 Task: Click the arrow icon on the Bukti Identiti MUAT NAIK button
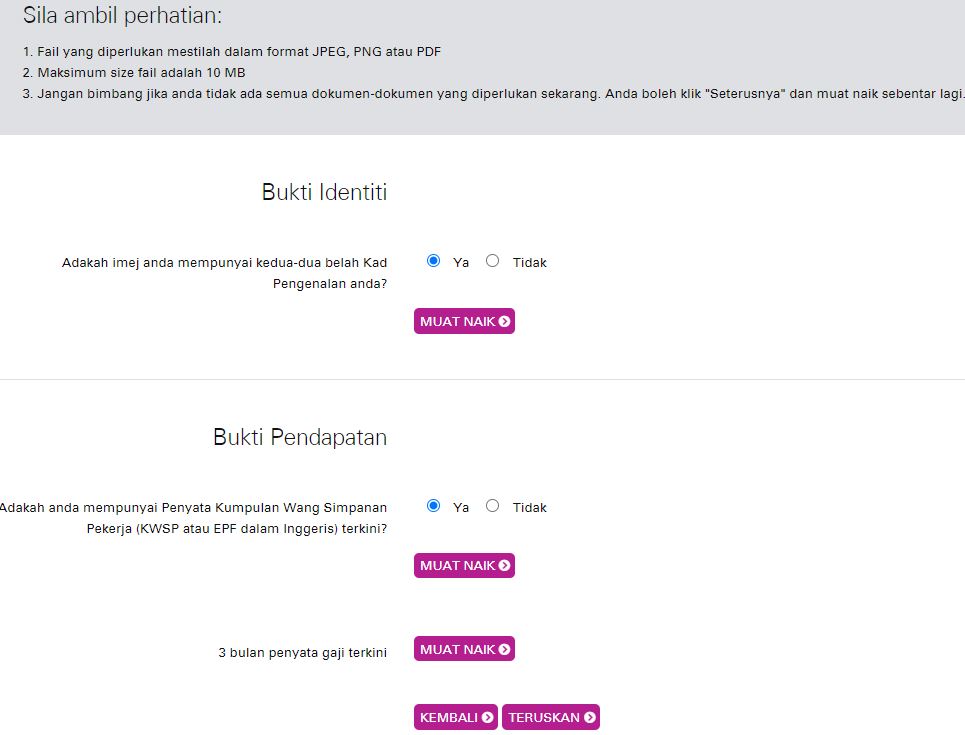(504, 322)
